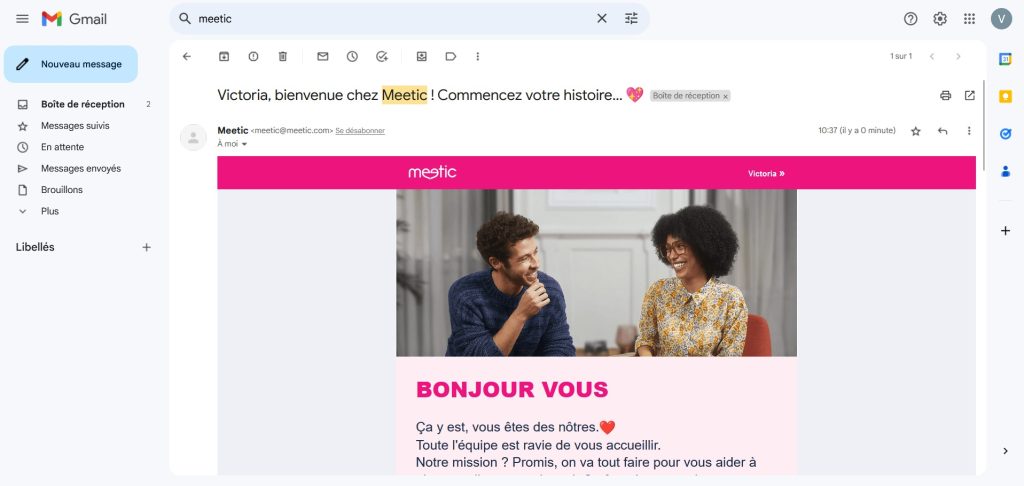The height and width of the screenshot is (486, 1024).
Task: Toggle the main menu hamburger
Action: coord(22,19)
